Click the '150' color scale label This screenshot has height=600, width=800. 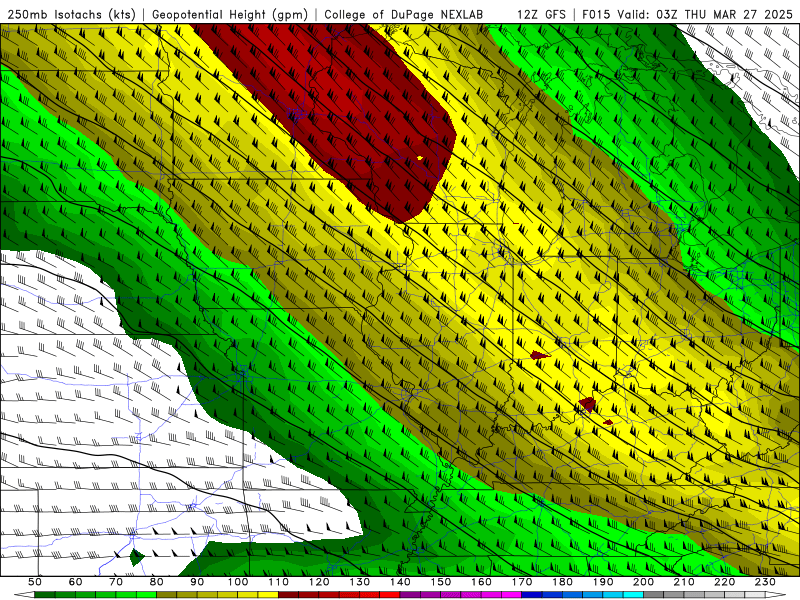tap(441, 582)
